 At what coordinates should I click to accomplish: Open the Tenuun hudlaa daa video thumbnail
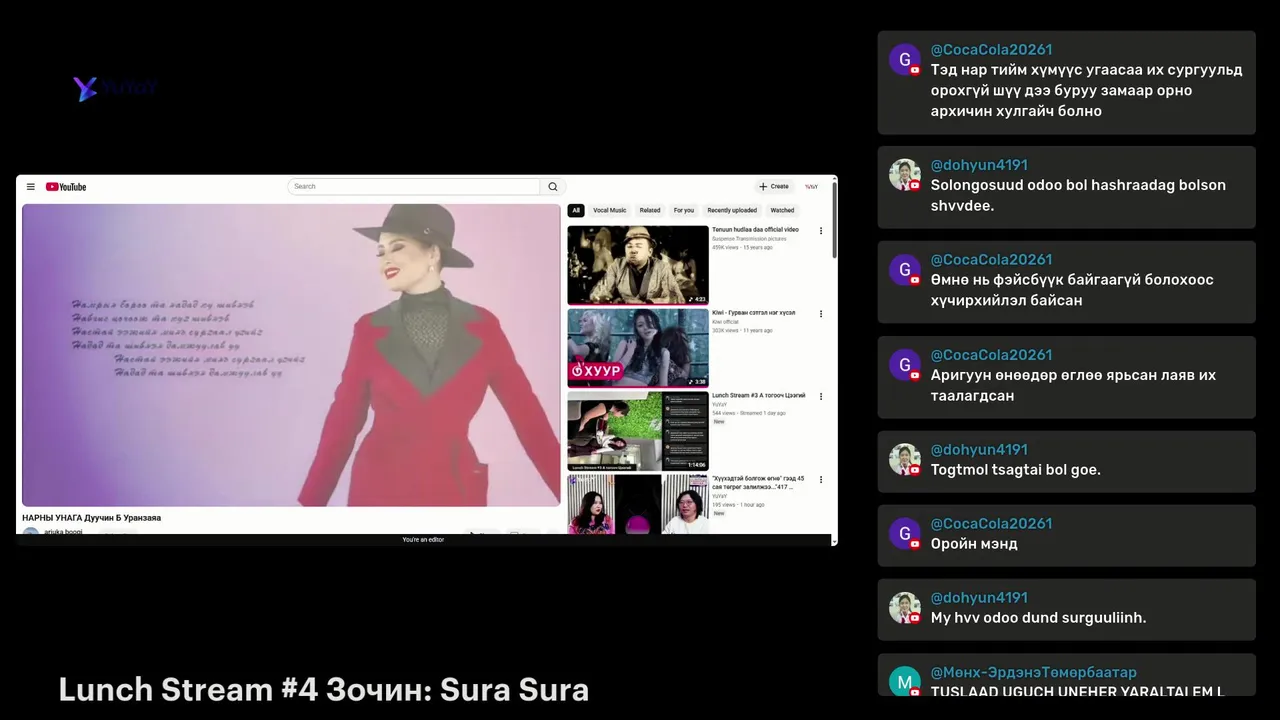(x=638, y=265)
